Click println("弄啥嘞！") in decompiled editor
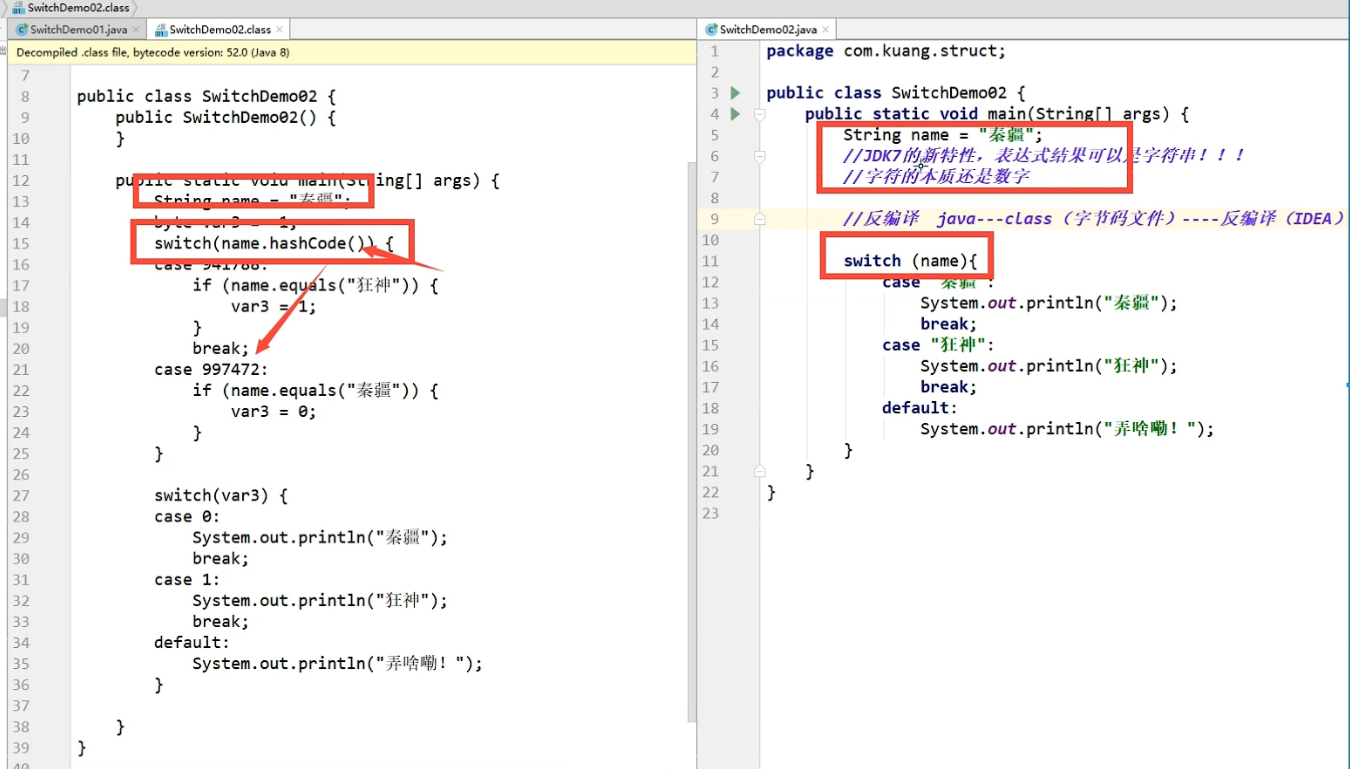 [337, 664]
